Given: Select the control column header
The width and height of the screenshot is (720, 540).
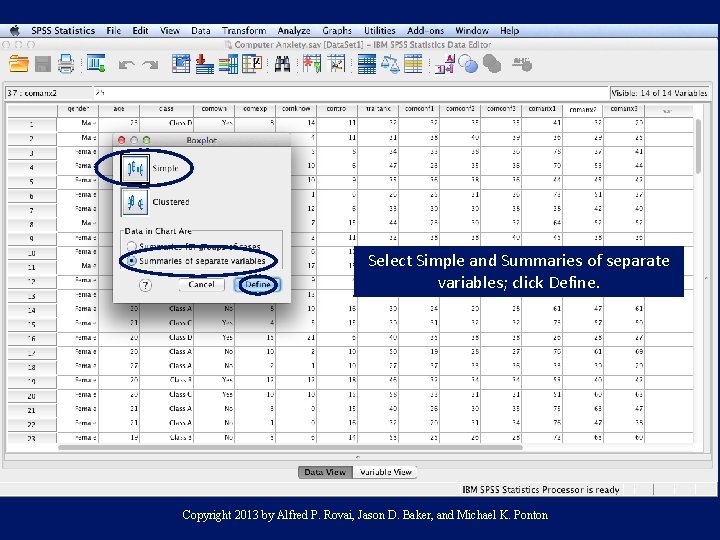Looking at the screenshot, I should point(337,109).
